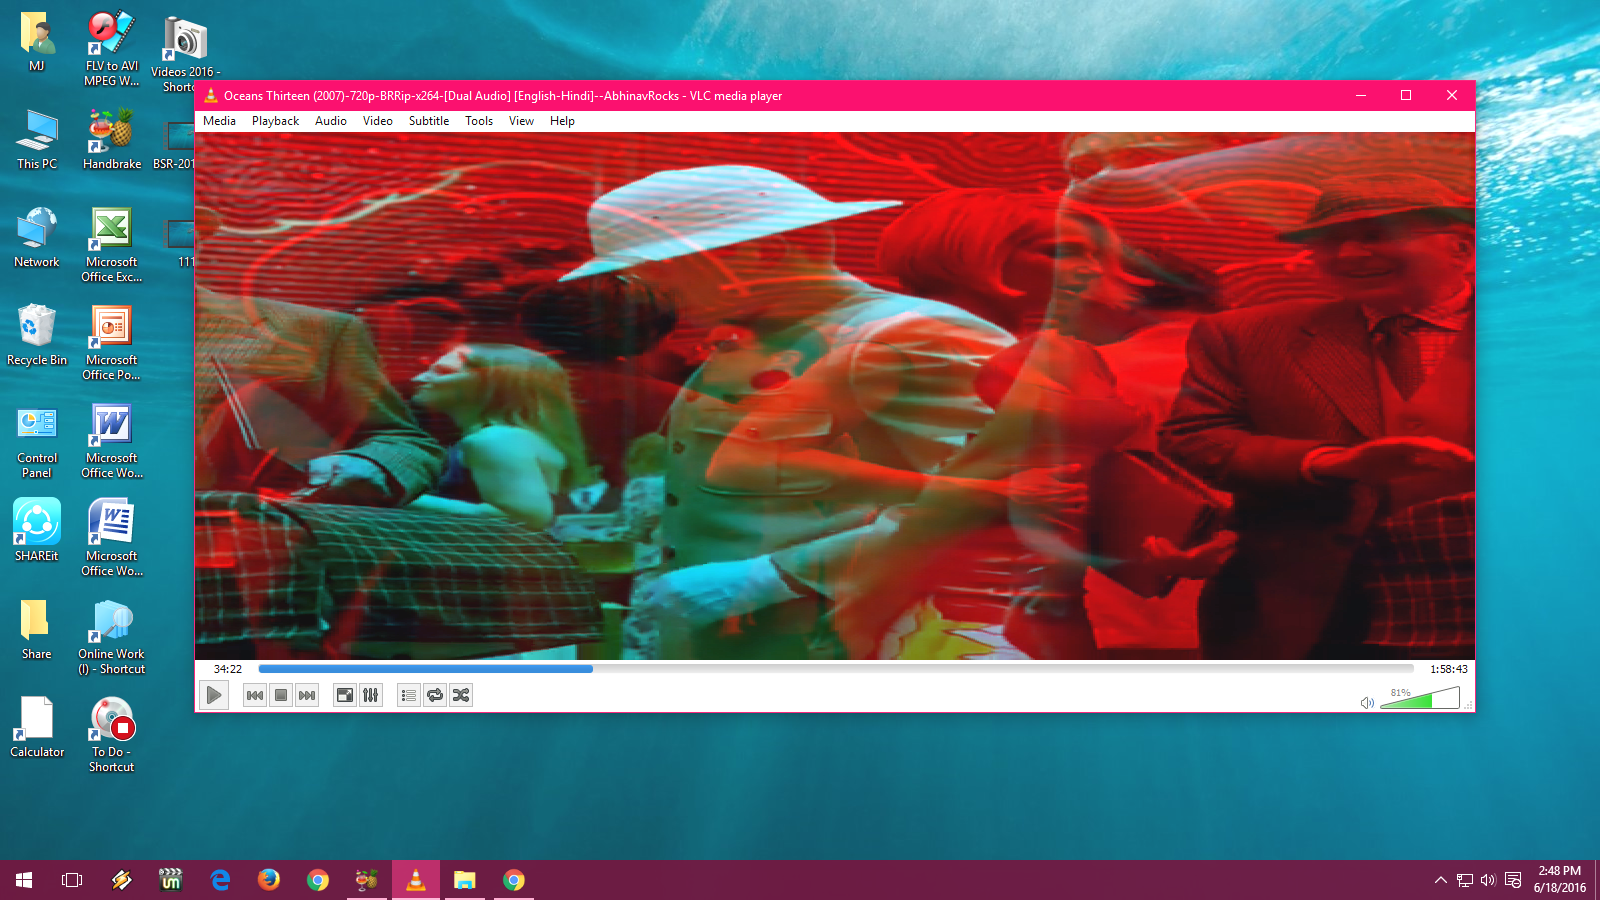Viewport: 1600px width, 900px height.
Task: Open the taskbar clock showing 2:48 PM
Action: [1560, 880]
